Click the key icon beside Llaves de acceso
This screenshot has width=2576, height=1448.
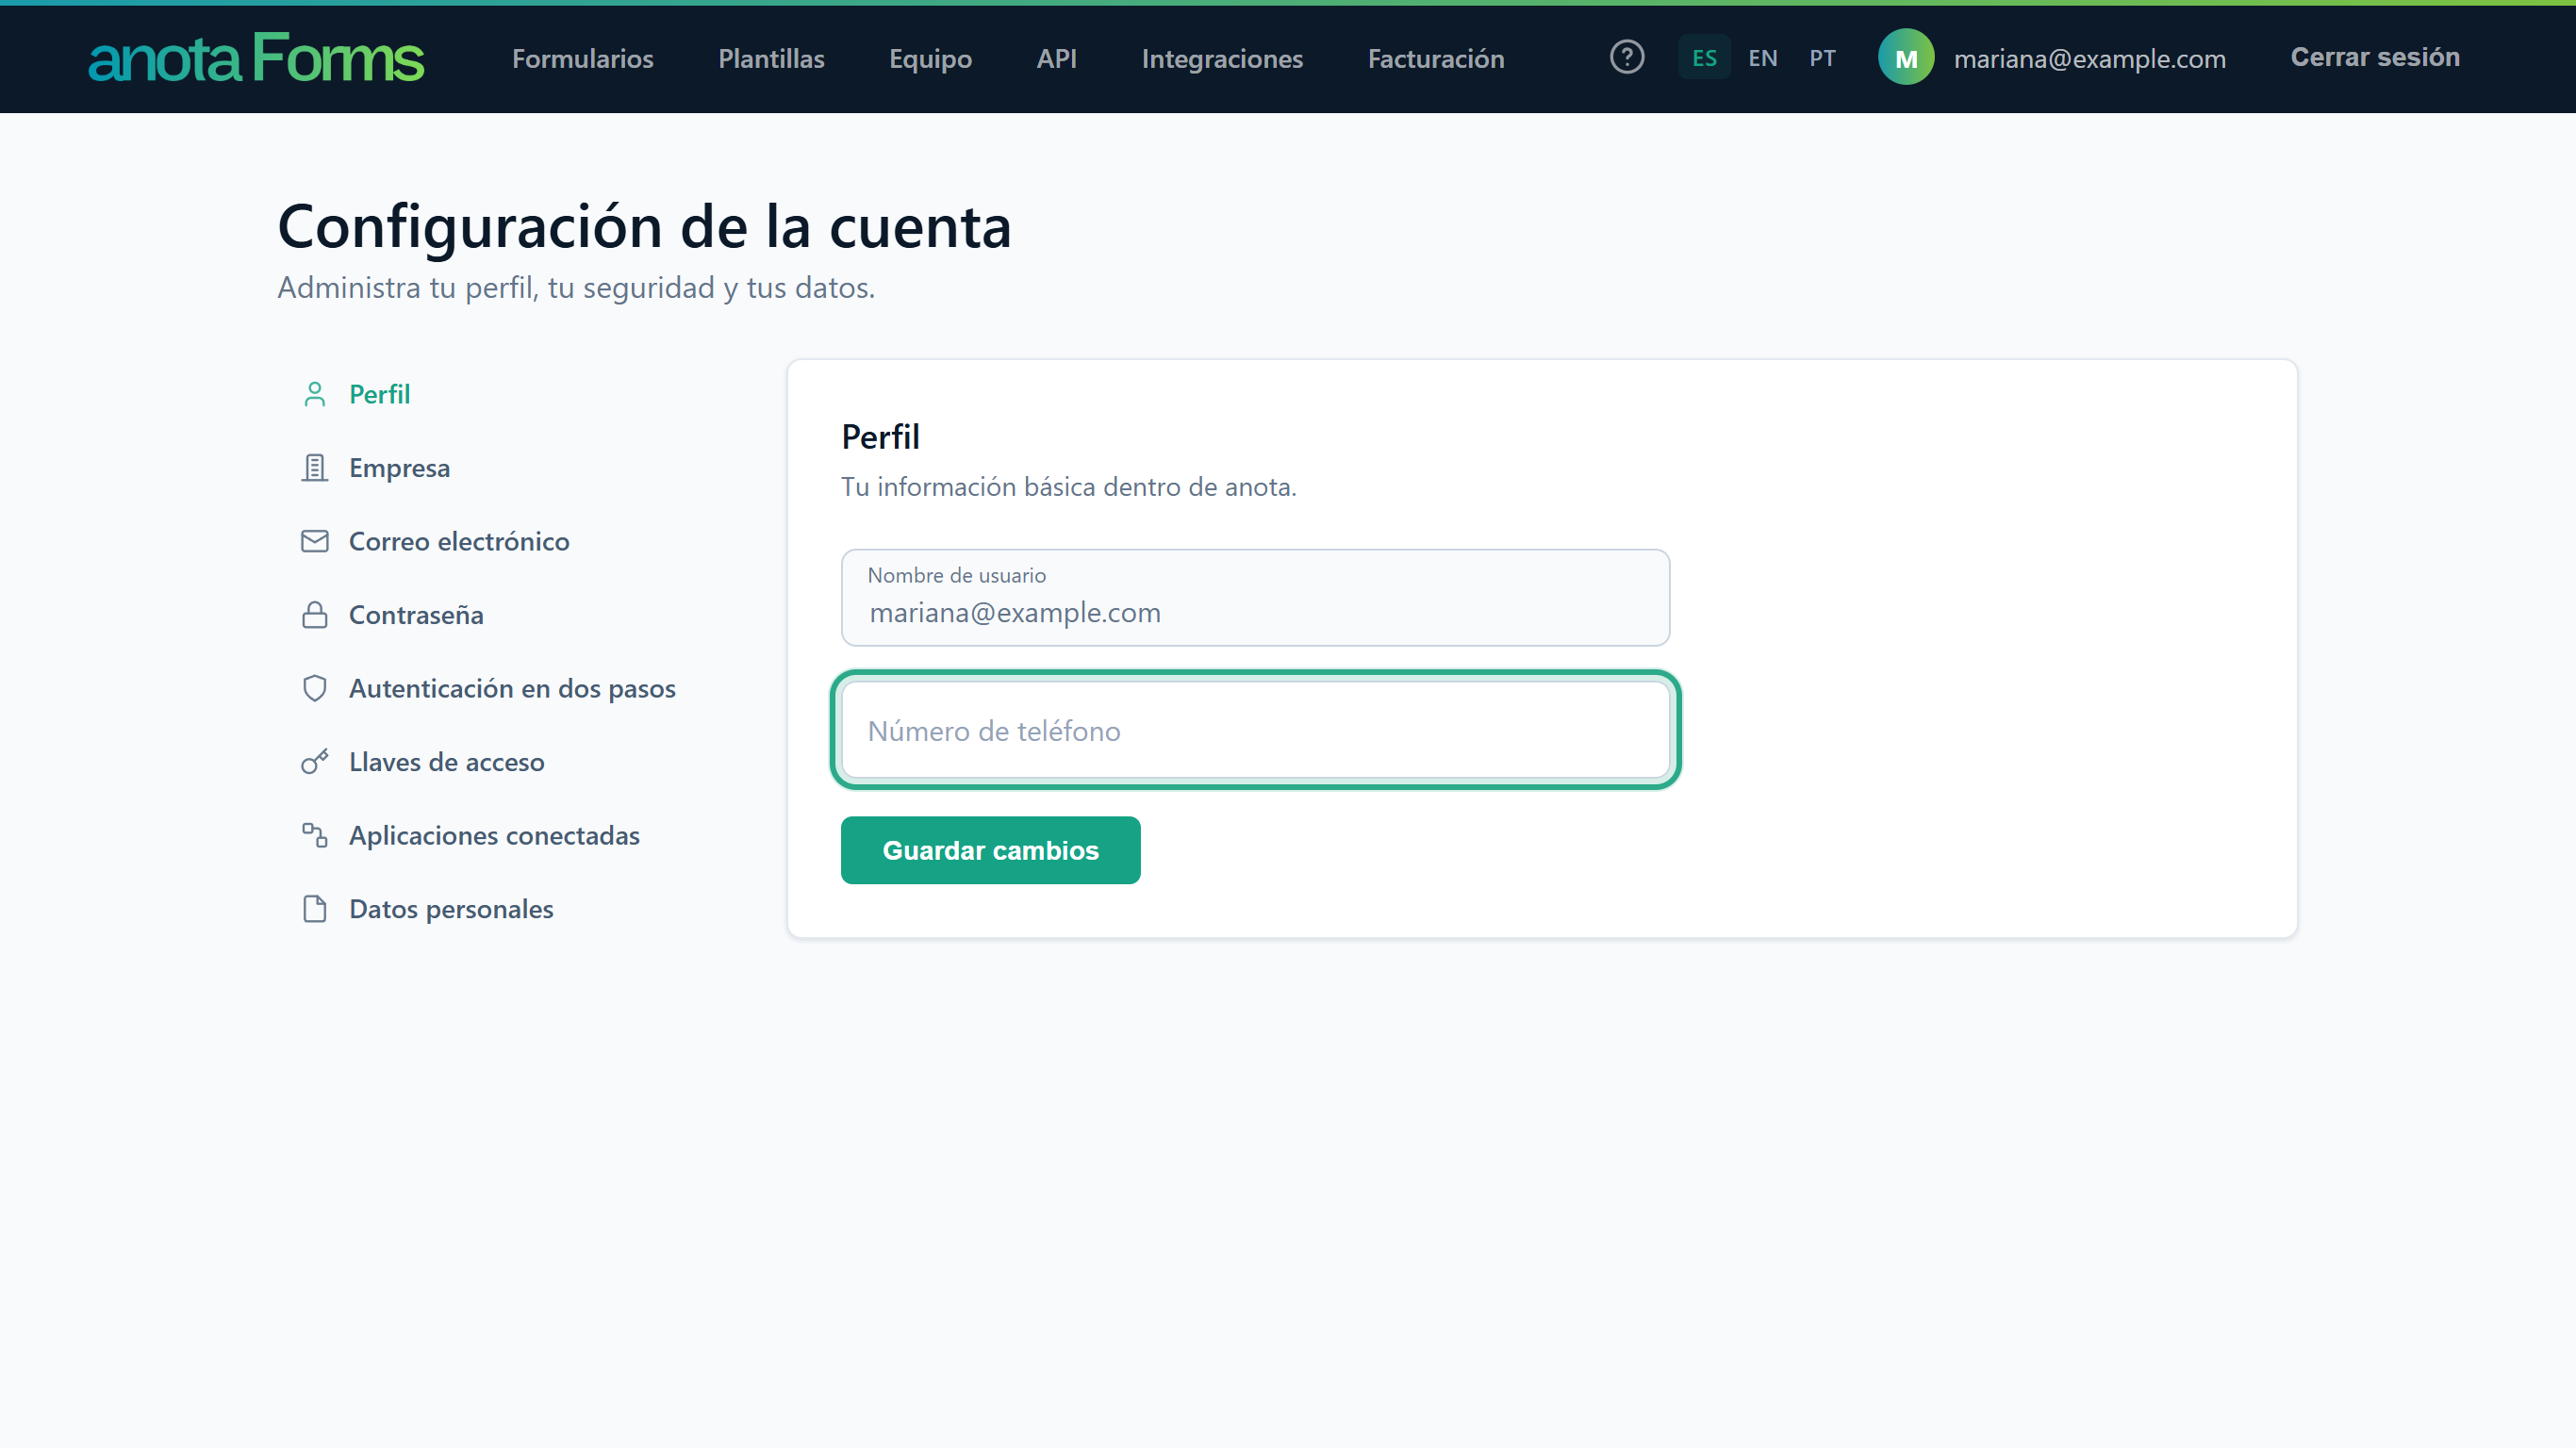point(314,762)
